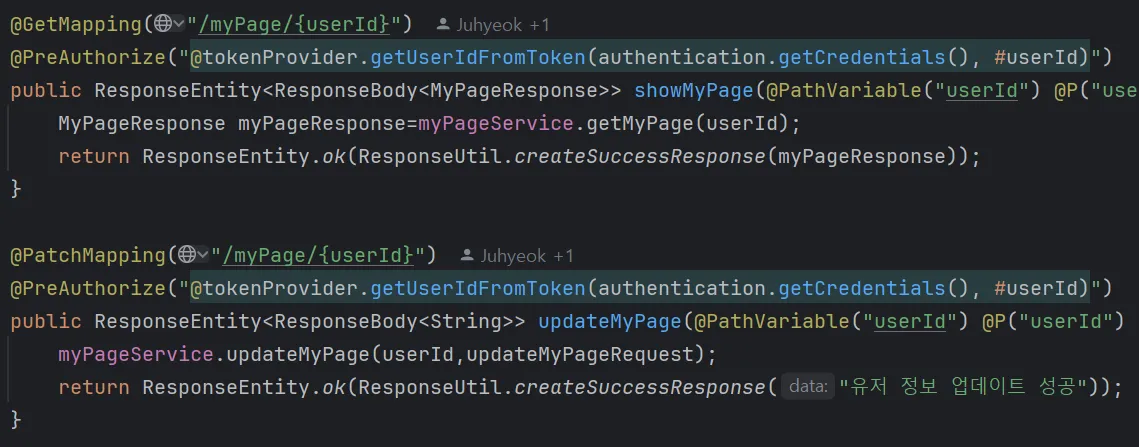
Task: Click the author person icon beside @PatchMapping
Action: point(467,256)
